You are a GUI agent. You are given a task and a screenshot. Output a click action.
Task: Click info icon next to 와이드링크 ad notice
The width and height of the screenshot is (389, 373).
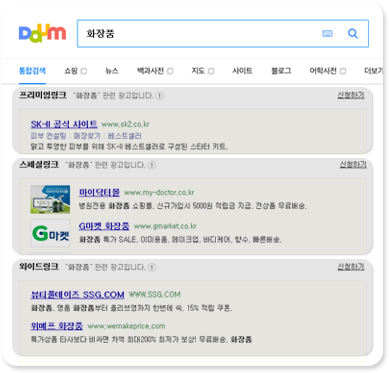click(x=152, y=267)
